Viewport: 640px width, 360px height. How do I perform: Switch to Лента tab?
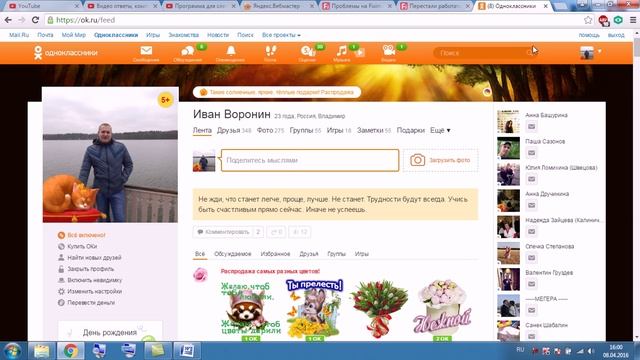pos(202,130)
